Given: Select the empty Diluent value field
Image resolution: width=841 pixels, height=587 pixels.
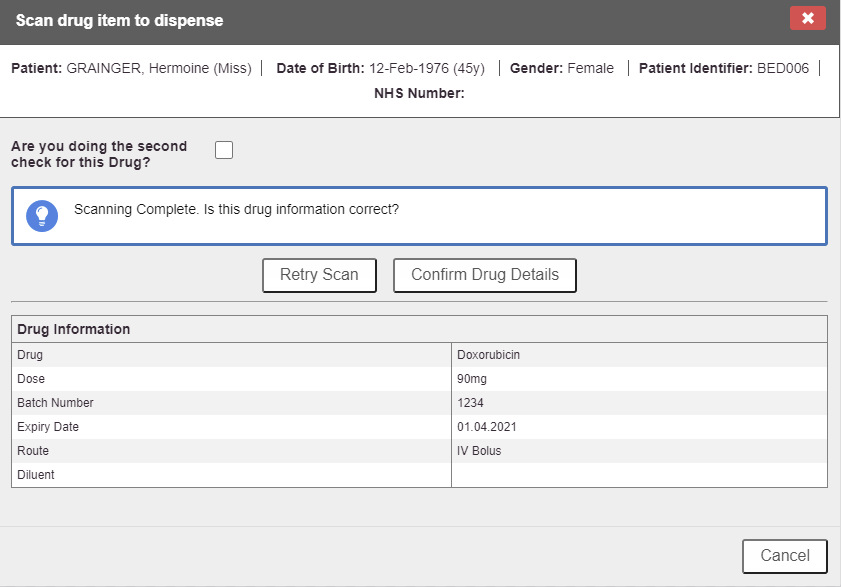Looking at the screenshot, I should [640, 475].
